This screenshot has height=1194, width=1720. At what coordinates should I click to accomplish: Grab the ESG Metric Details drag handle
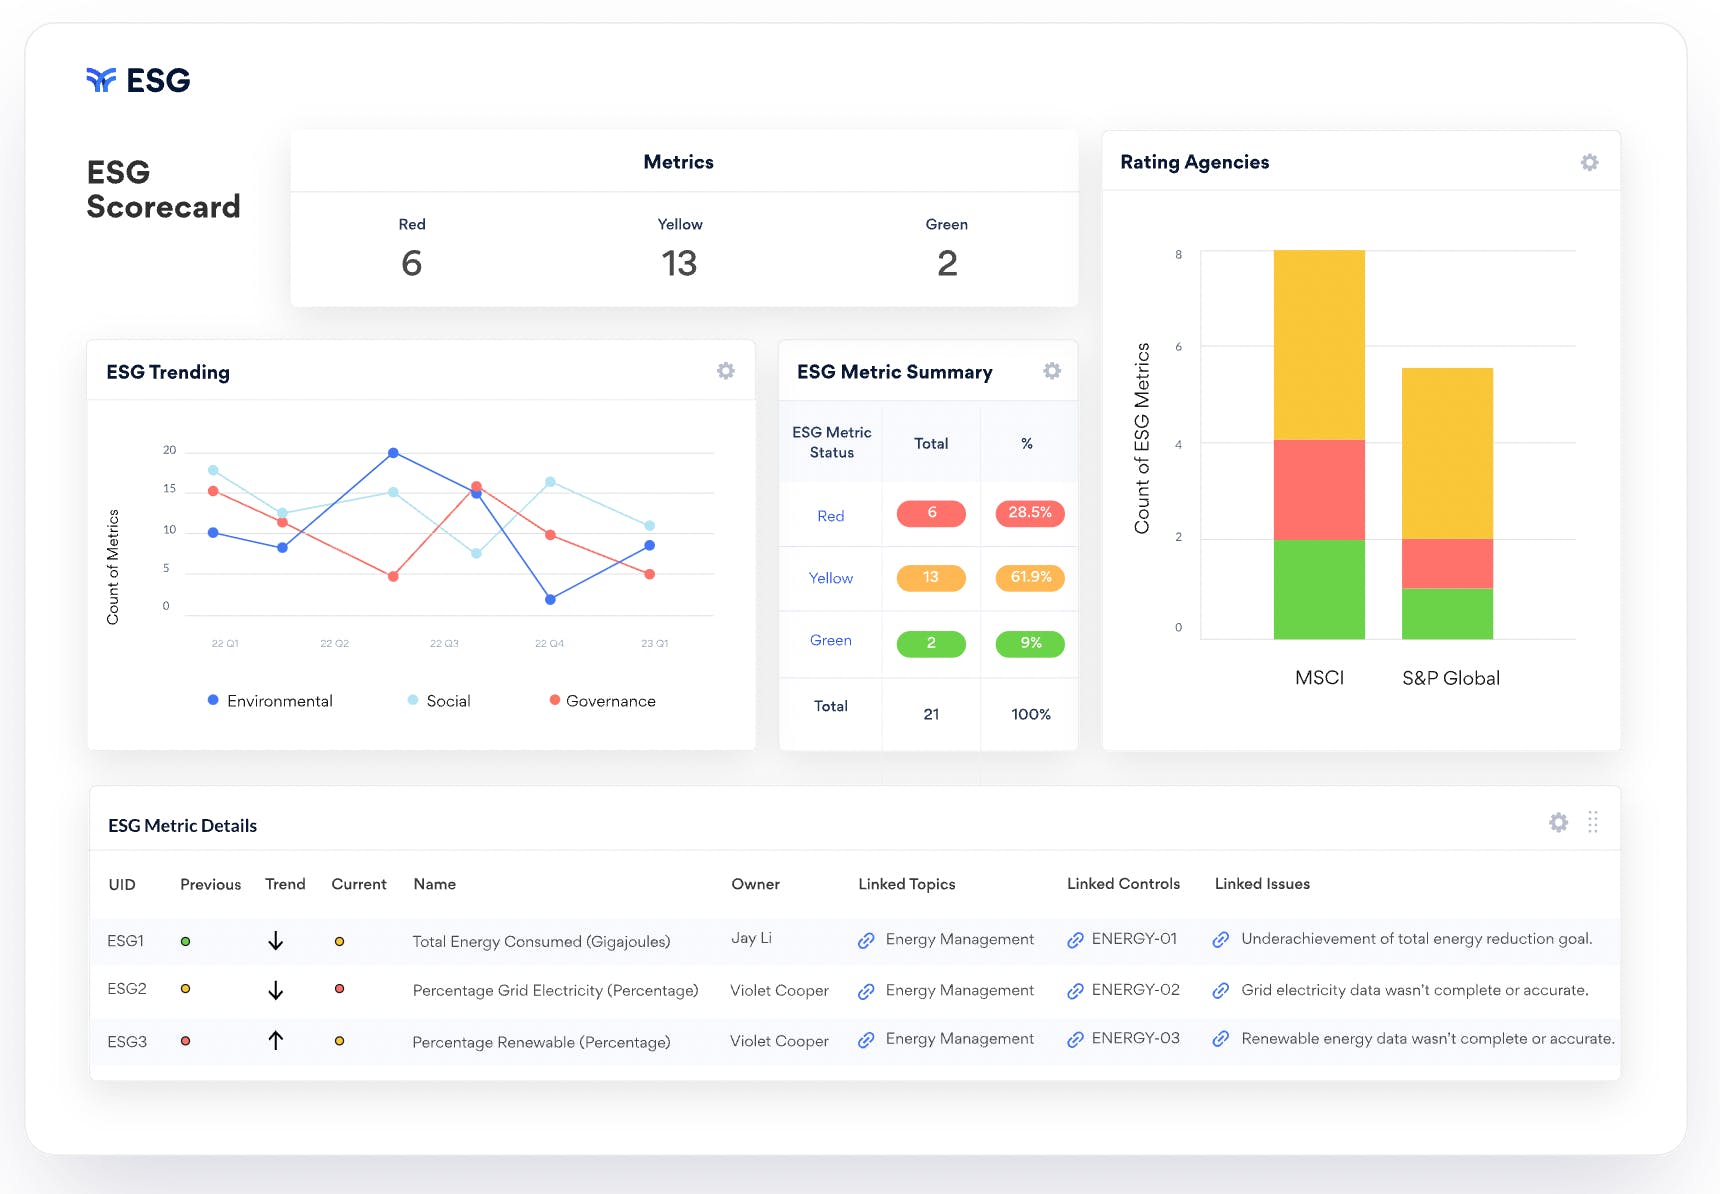click(x=1593, y=822)
